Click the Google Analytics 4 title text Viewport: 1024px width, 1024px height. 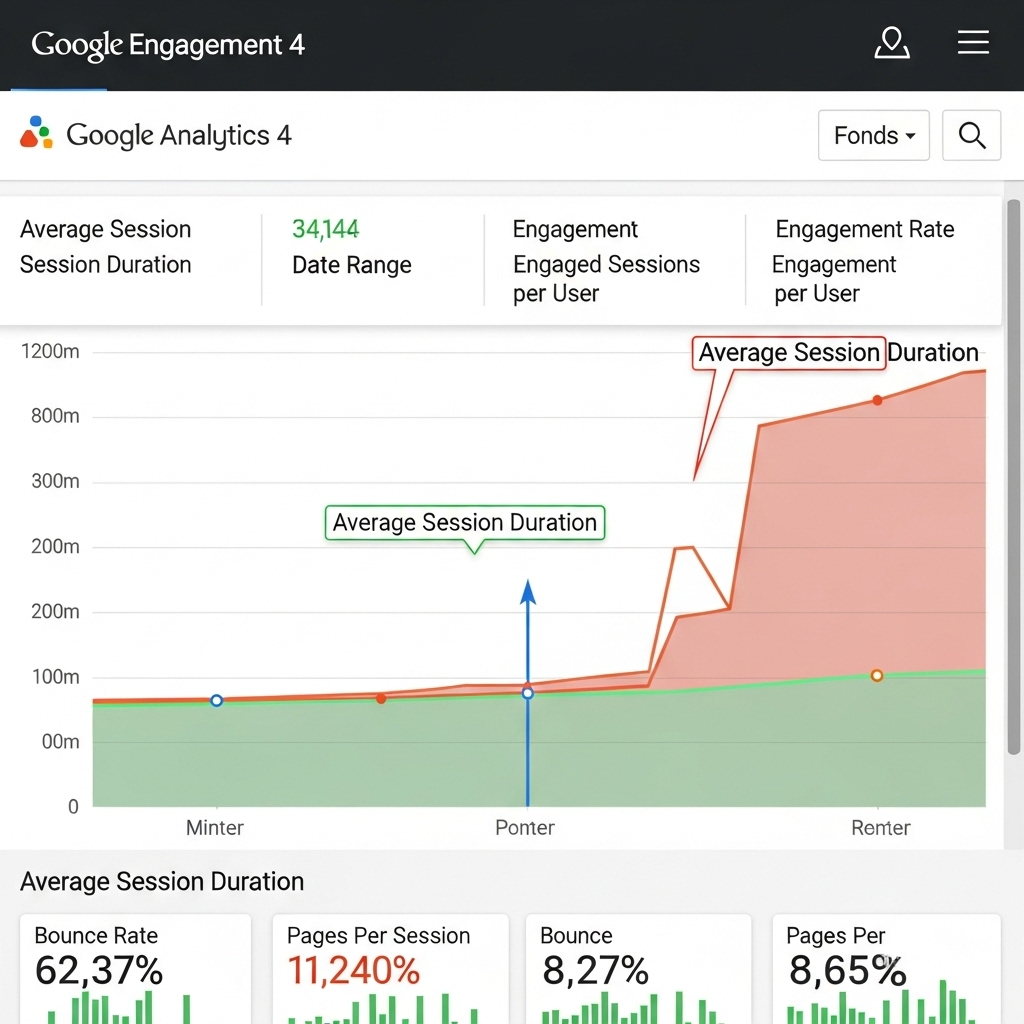(178, 135)
